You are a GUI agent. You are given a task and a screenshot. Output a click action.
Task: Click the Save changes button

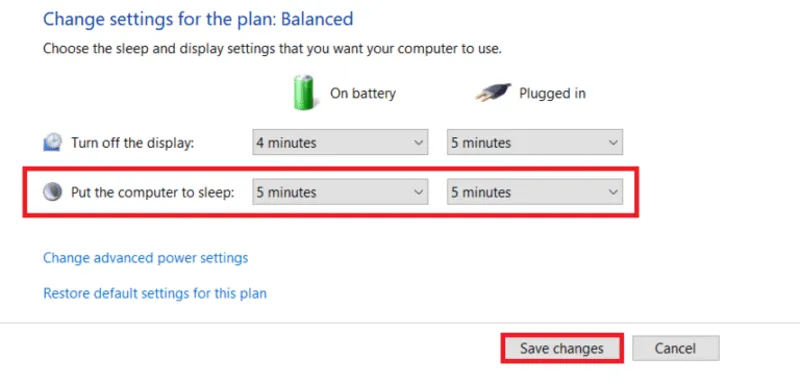pyautogui.click(x=562, y=348)
